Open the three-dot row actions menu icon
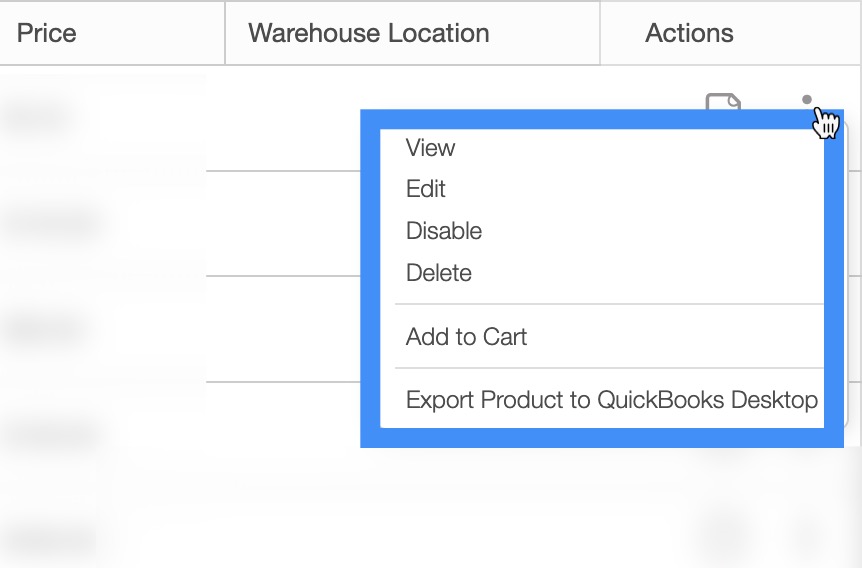Viewport: 862px width, 568px height. pos(807,100)
